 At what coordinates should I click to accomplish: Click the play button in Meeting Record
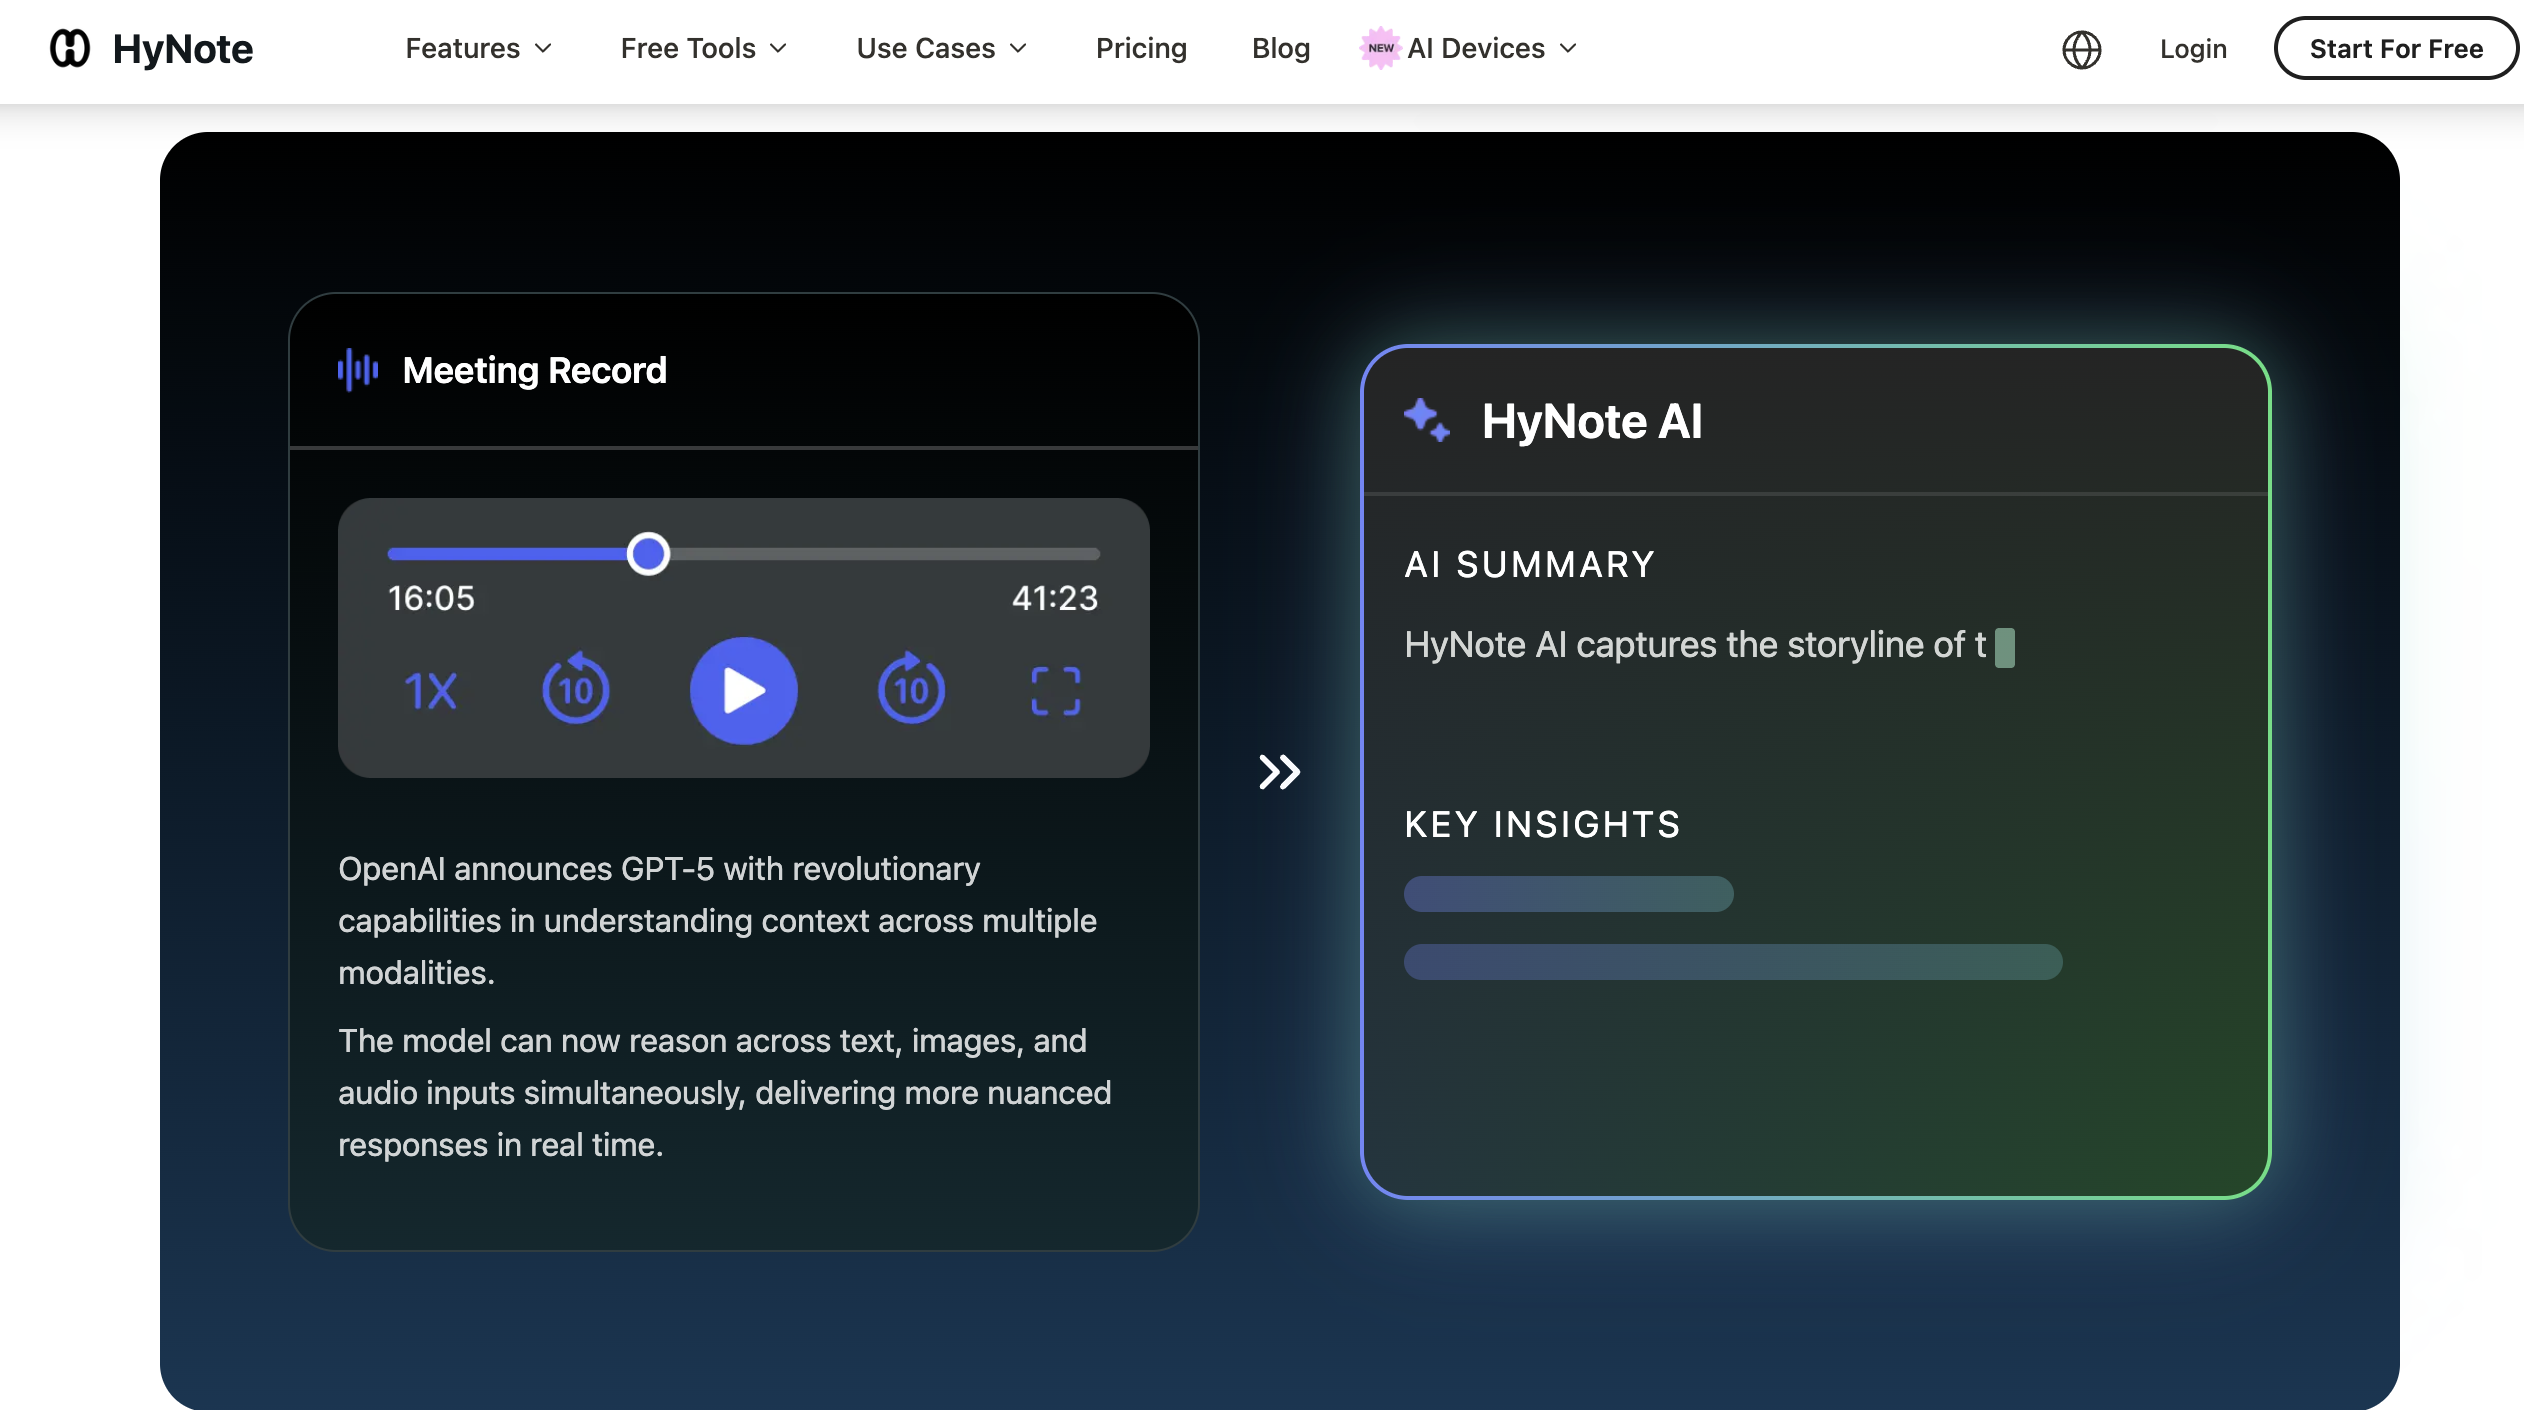pyautogui.click(x=743, y=690)
